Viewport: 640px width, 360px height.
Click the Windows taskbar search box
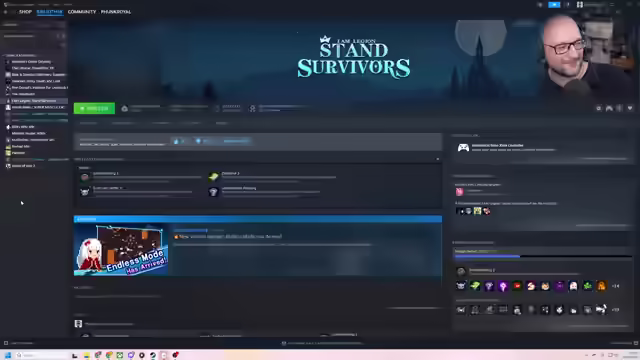[x=40, y=355]
